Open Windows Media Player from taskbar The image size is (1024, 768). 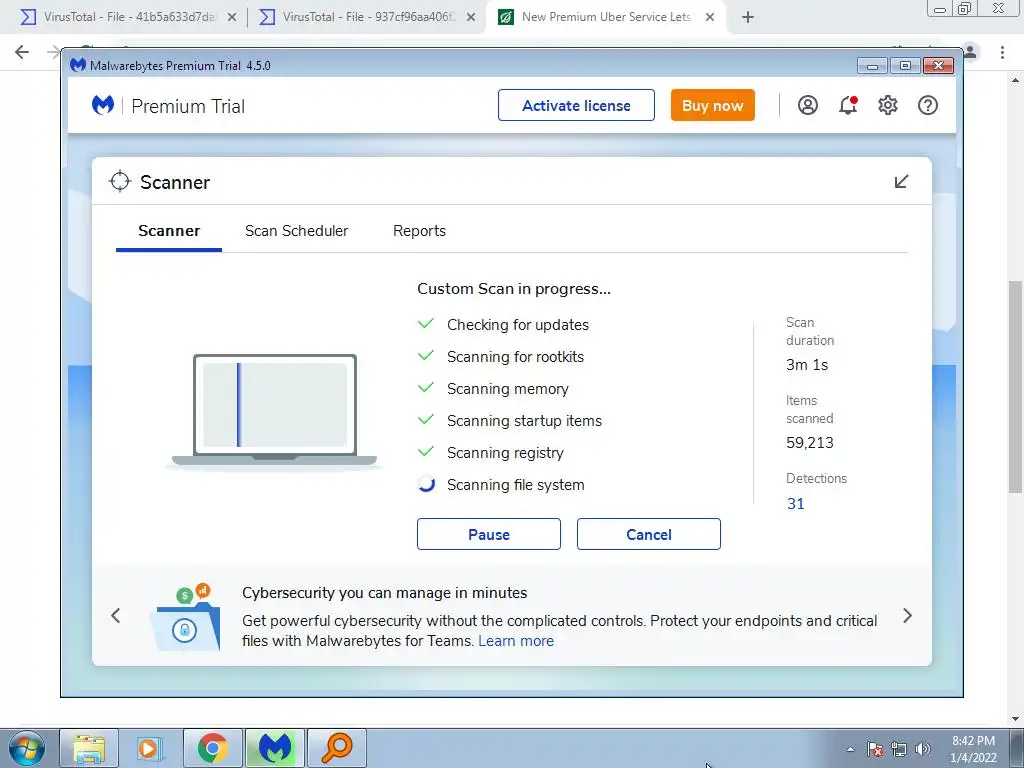148,748
